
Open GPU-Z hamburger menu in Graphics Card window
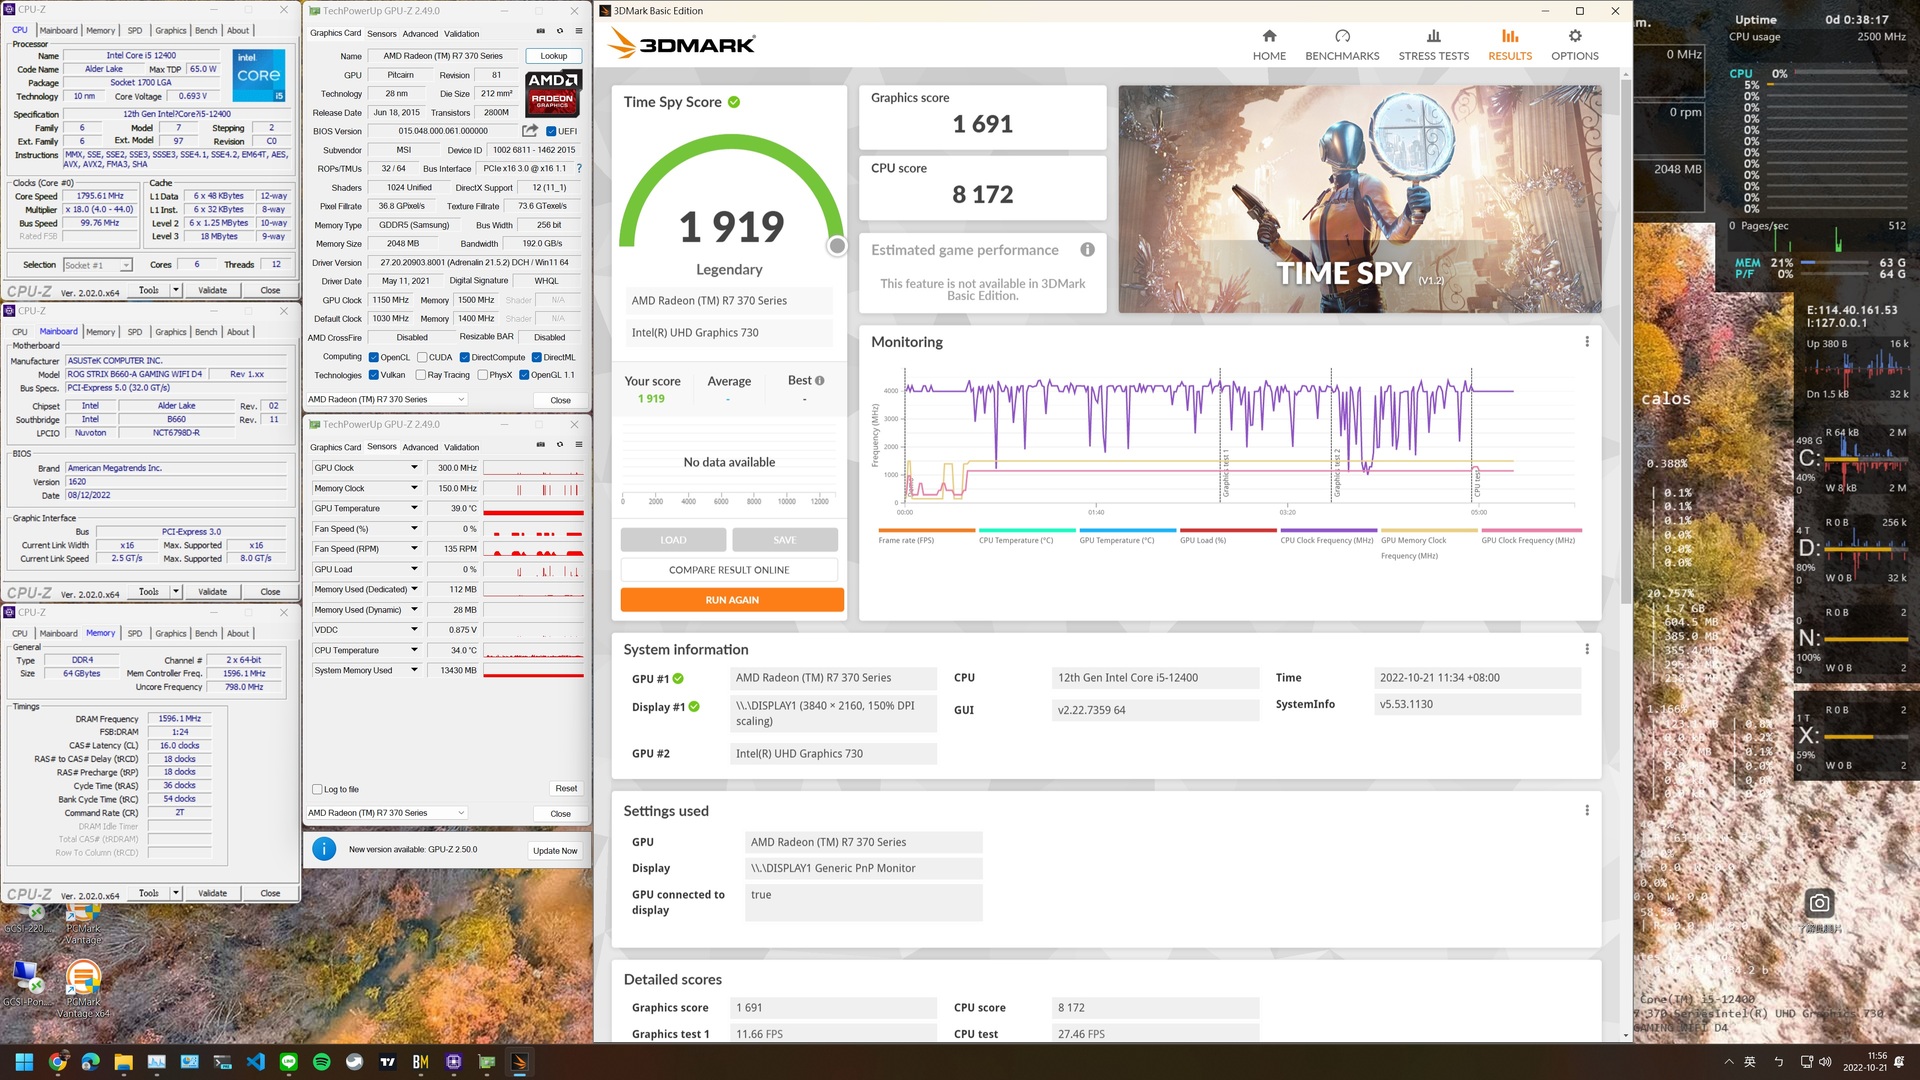click(579, 31)
